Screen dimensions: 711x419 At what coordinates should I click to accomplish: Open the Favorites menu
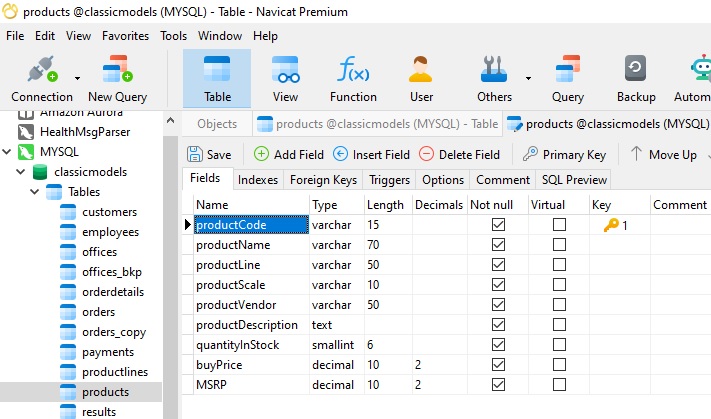[125, 36]
